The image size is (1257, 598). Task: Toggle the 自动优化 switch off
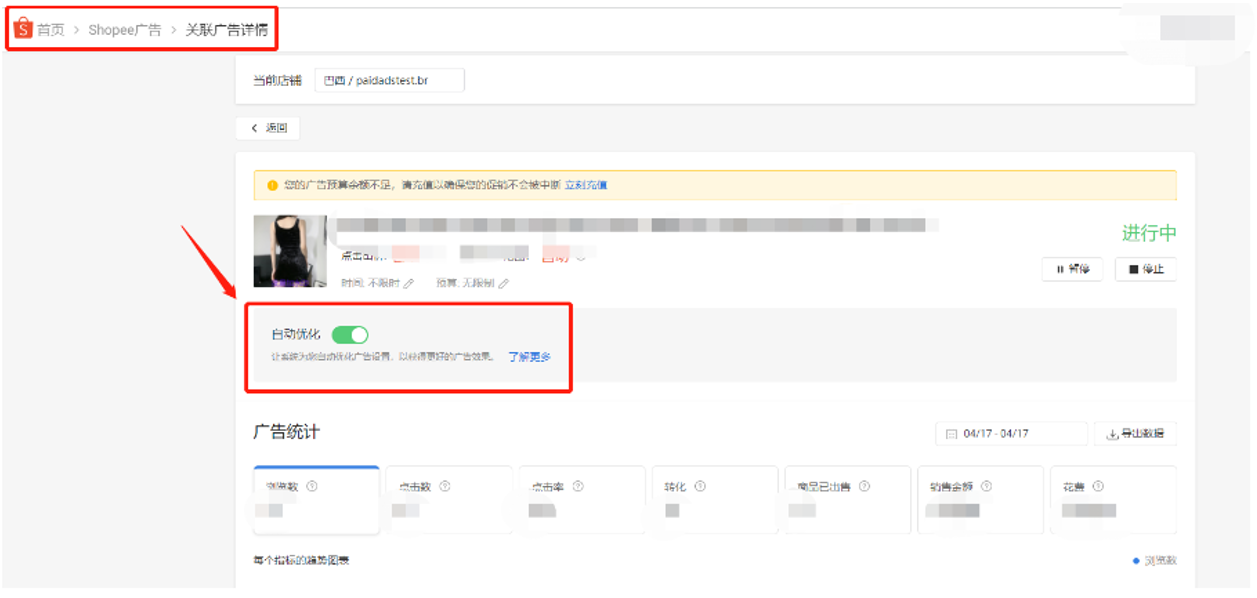(350, 335)
